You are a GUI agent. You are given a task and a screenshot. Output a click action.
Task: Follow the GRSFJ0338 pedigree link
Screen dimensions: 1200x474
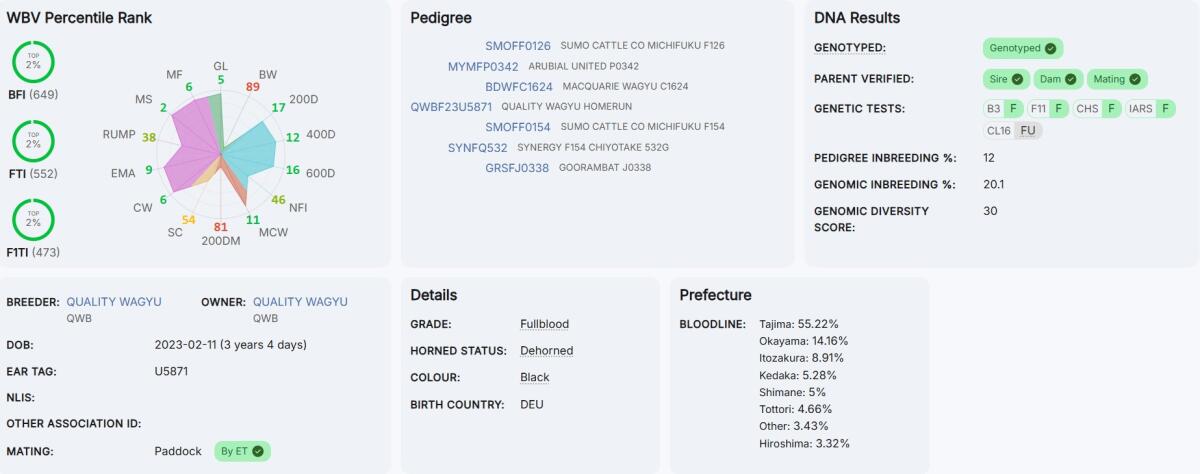point(517,168)
